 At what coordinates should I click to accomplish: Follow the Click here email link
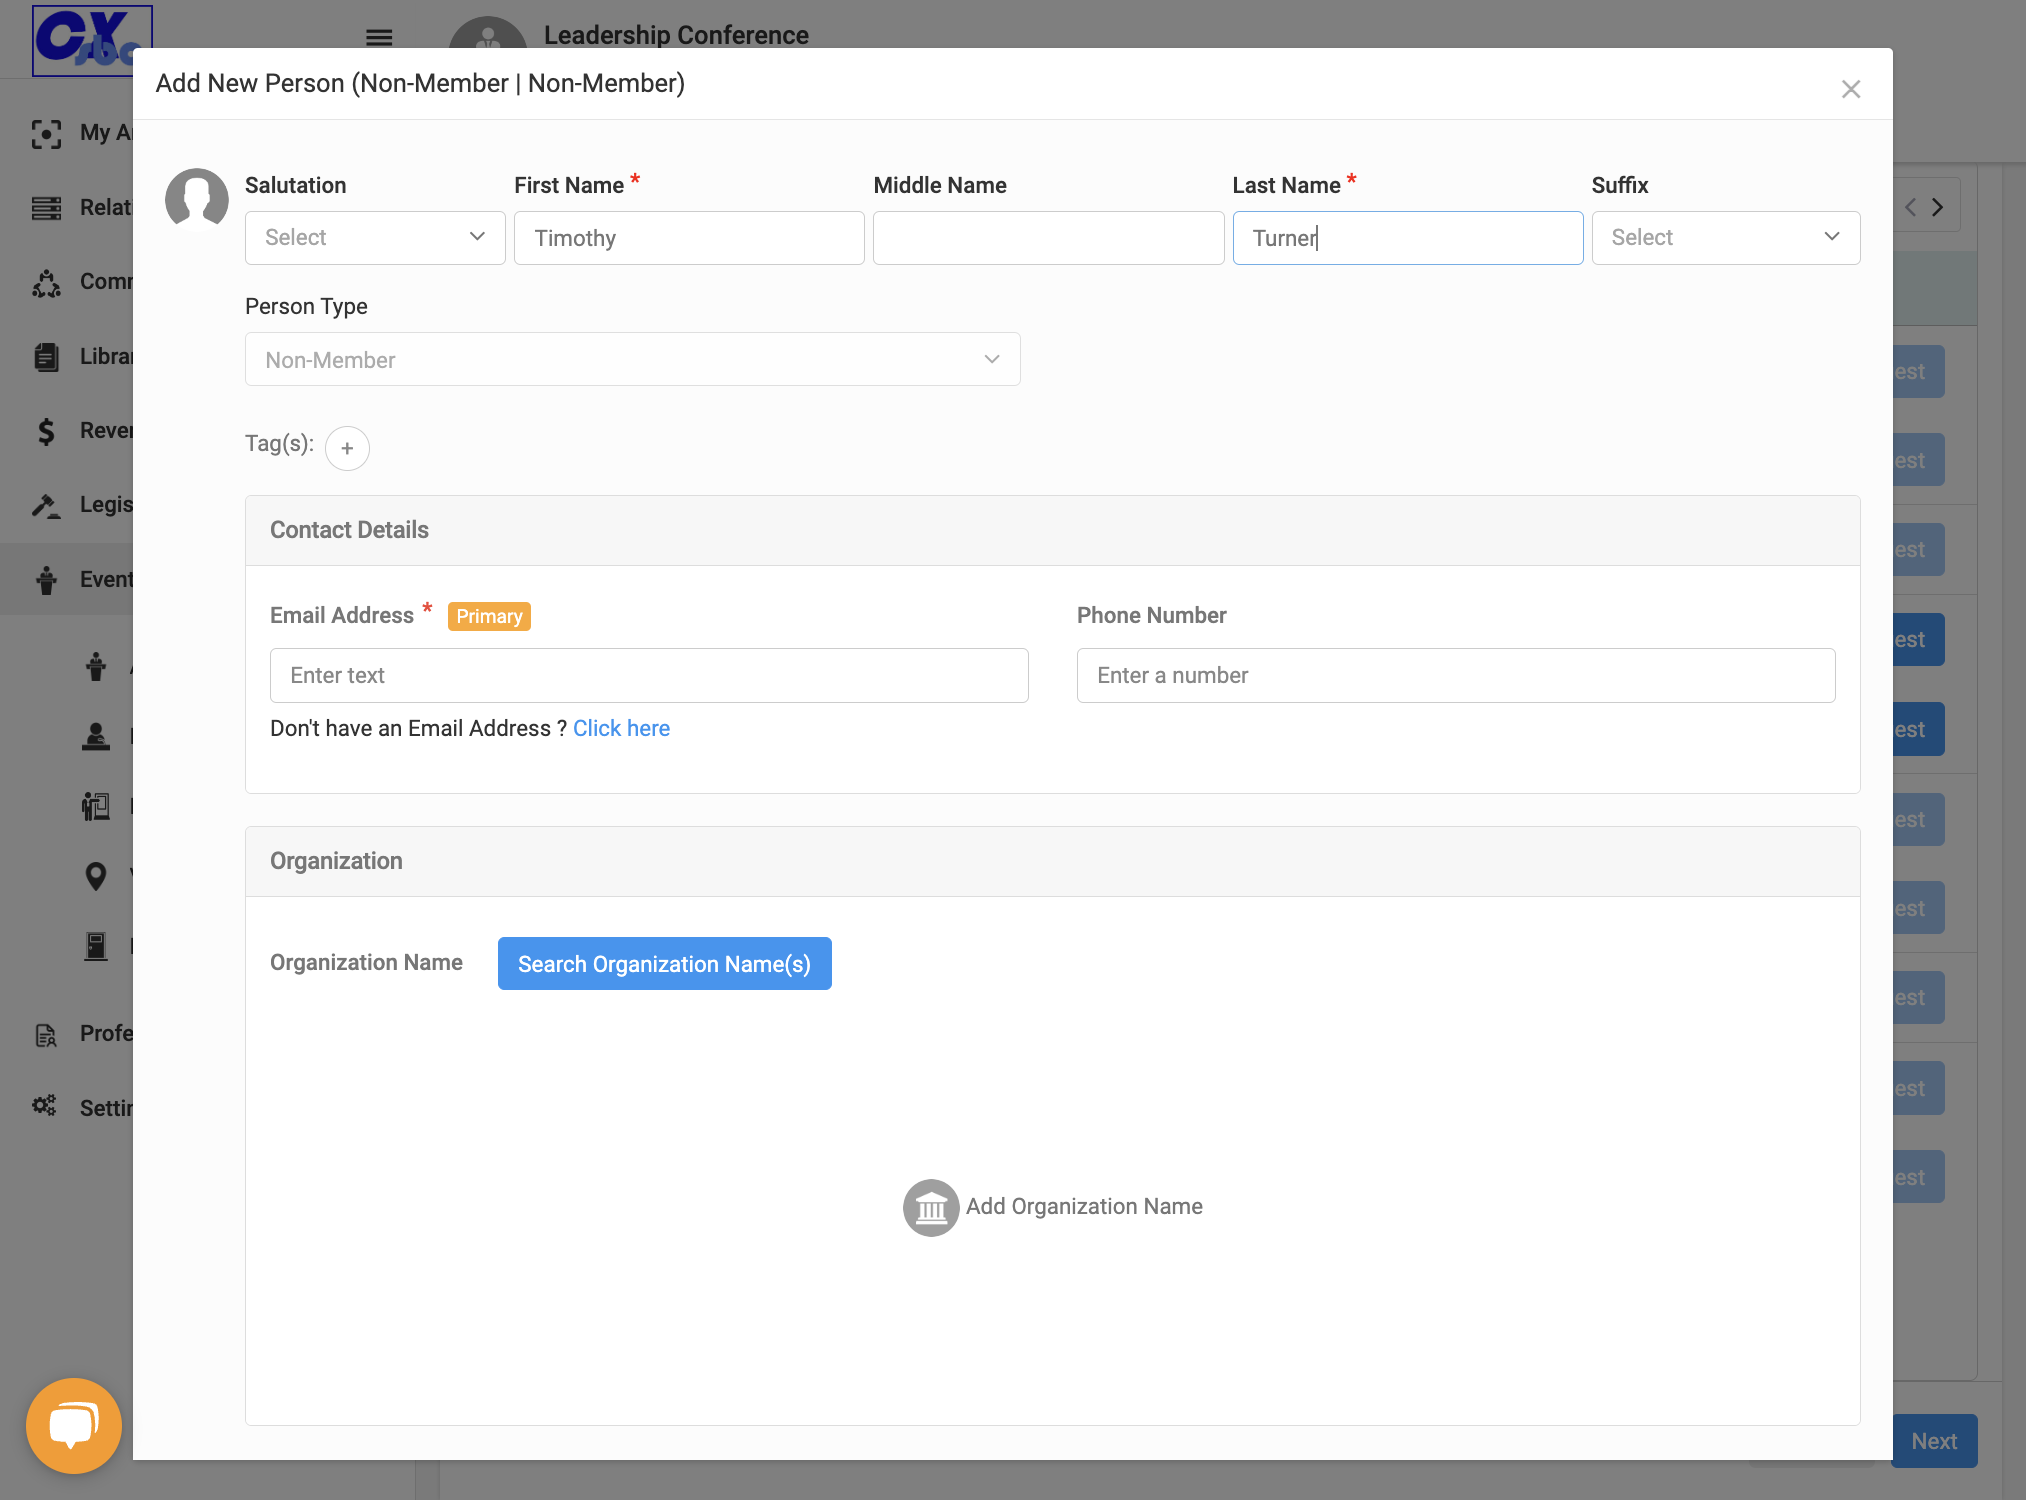coord(621,728)
